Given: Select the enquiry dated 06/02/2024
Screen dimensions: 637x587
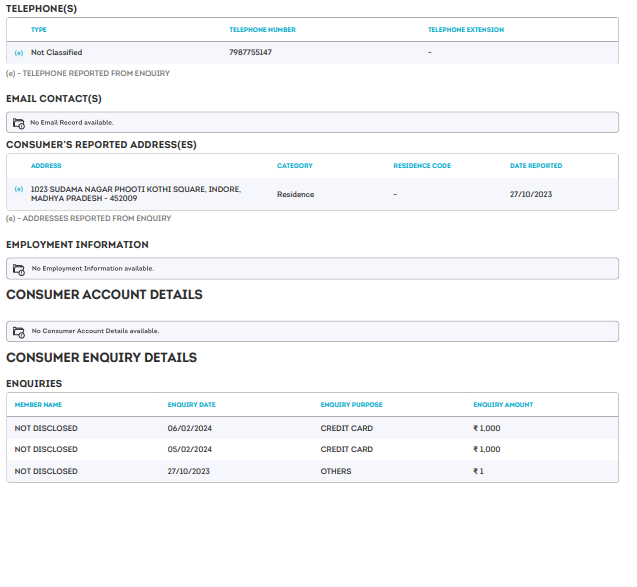Looking at the screenshot, I should coord(189,428).
